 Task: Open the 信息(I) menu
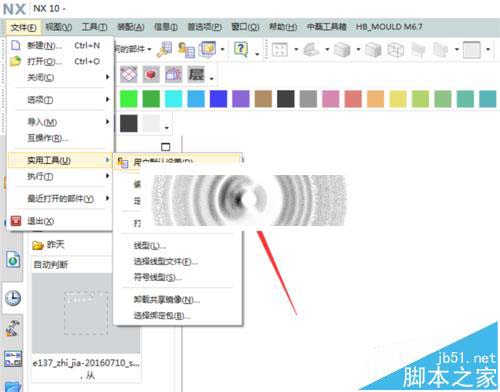click(x=166, y=27)
